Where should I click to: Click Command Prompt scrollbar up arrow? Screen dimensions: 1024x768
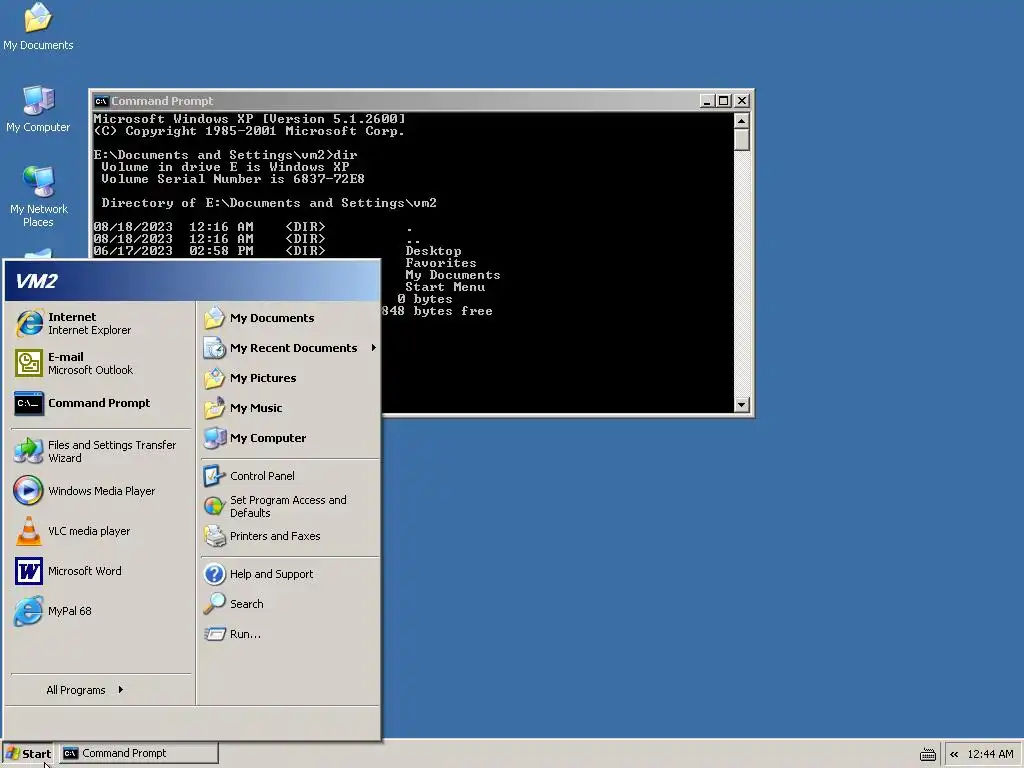tap(741, 121)
